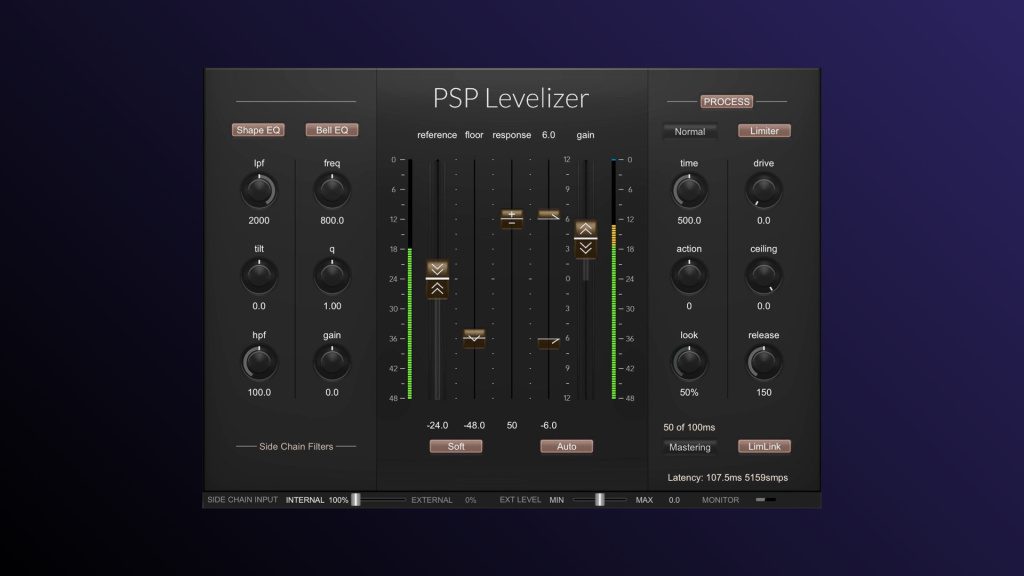Image resolution: width=1024 pixels, height=576 pixels.
Task: Click the ceiling value 0.0
Action: coord(763,306)
